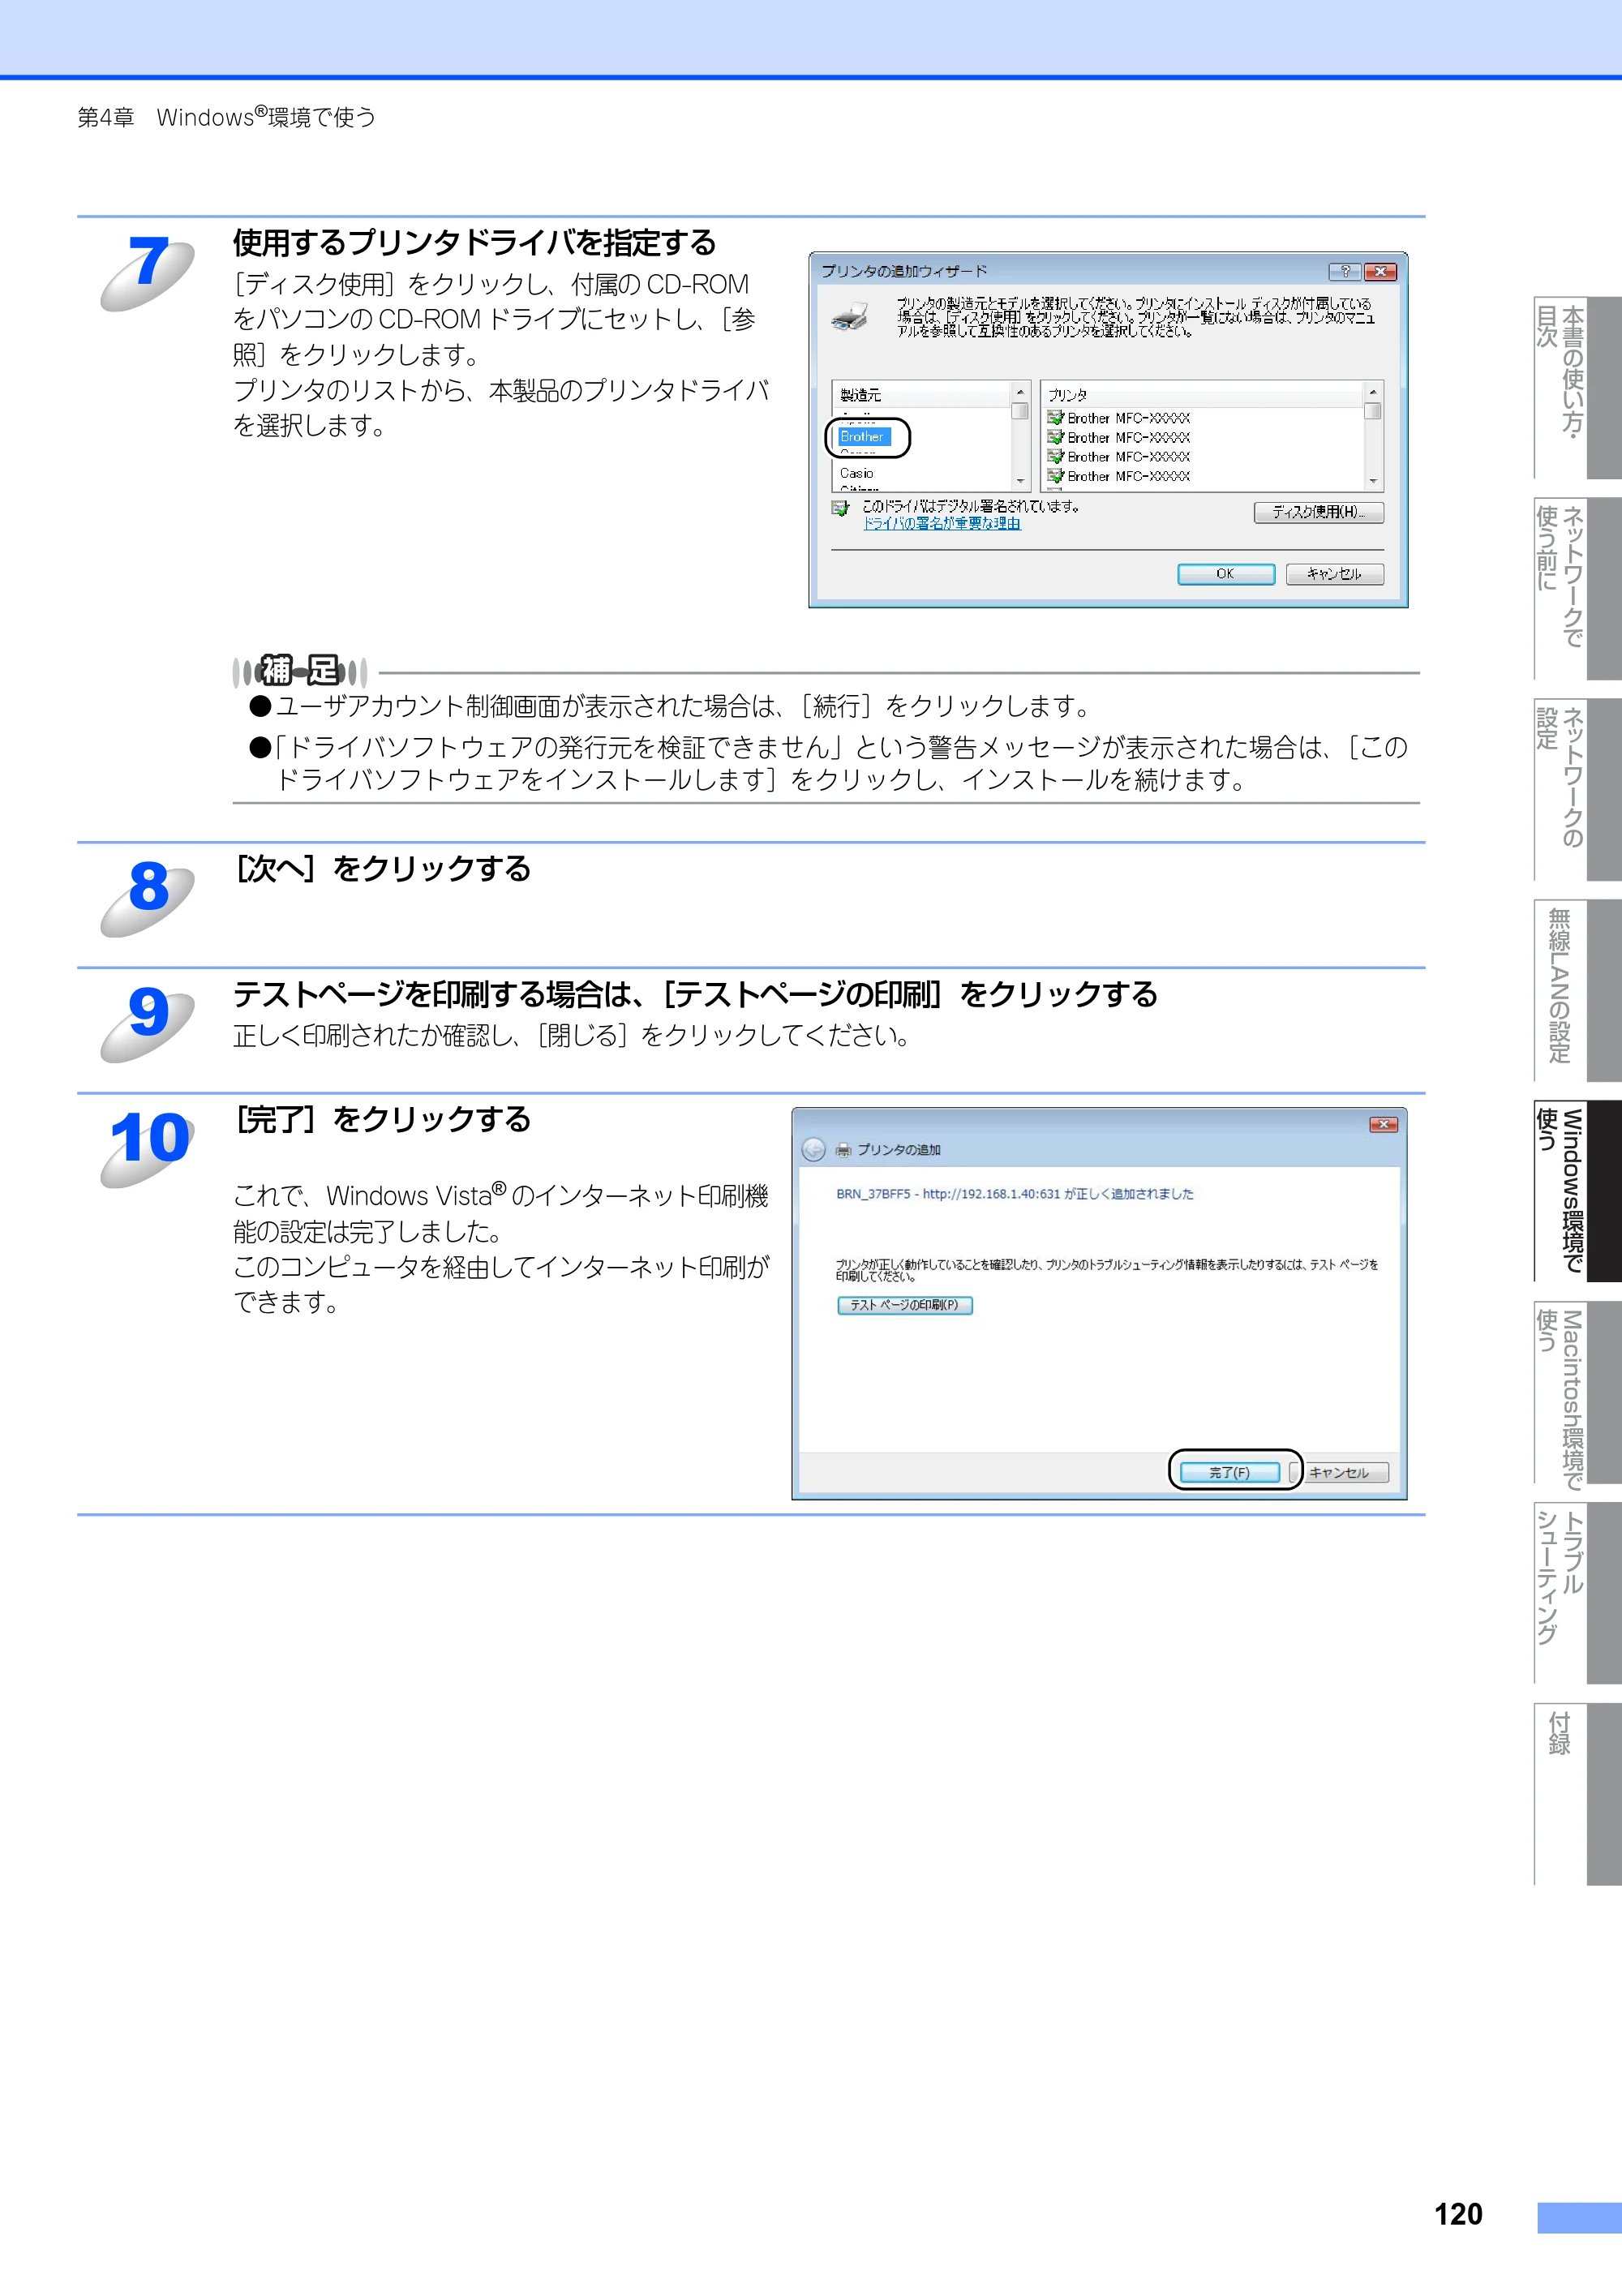Click the テスト ページの印刷(P) button
Image resolution: width=1622 pixels, height=2296 pixels.
coord(904,1305)
